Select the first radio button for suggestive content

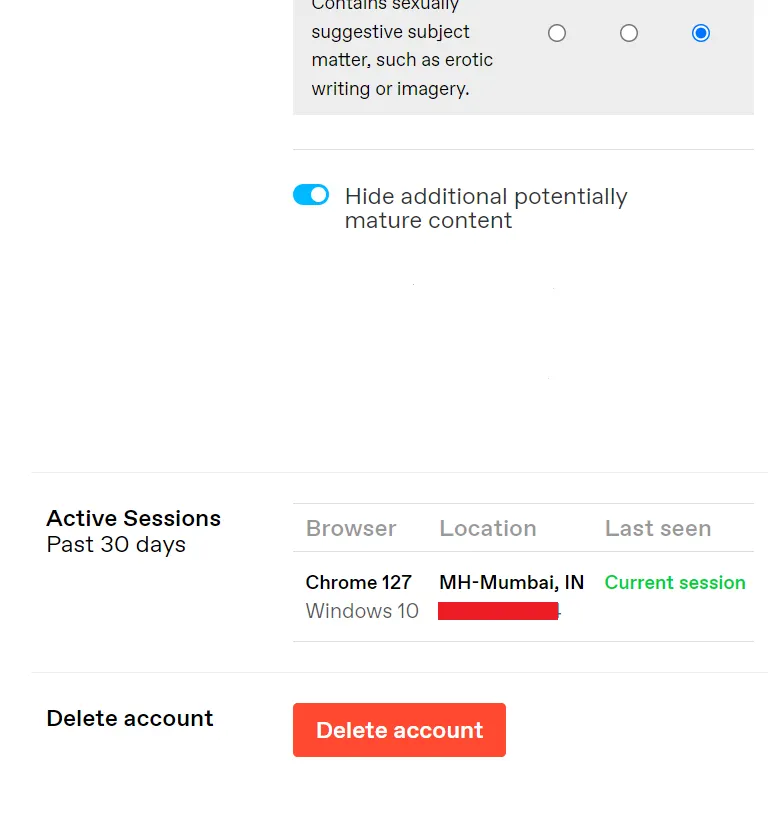coord(557,33)
